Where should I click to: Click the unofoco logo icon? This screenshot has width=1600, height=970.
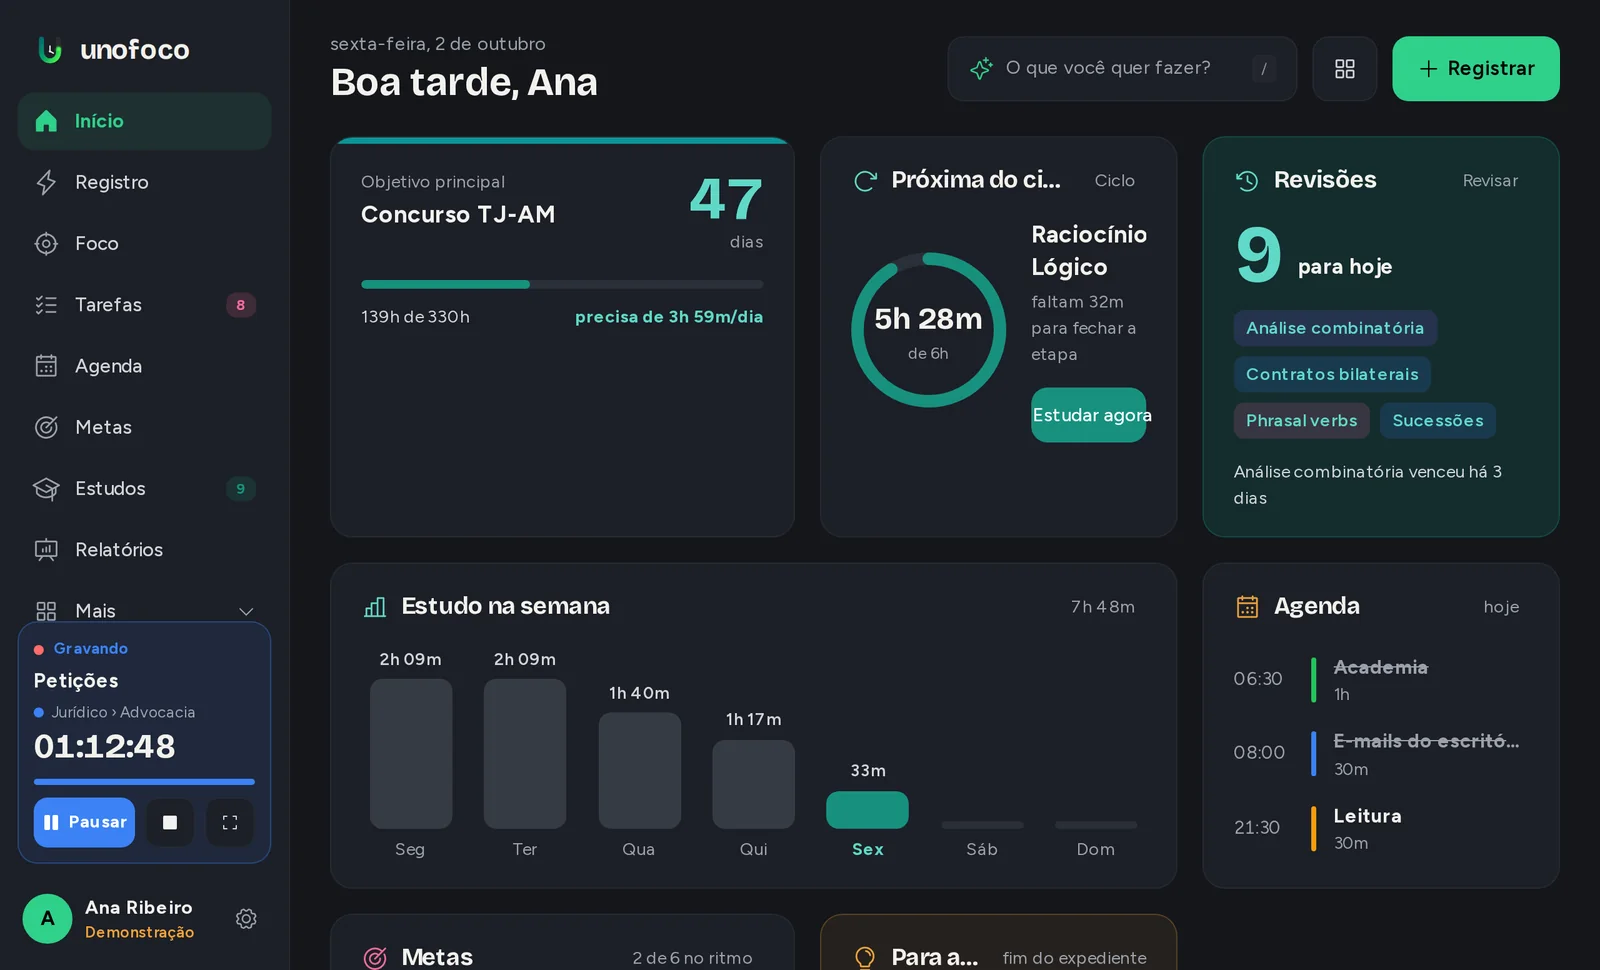coord(49,49)
